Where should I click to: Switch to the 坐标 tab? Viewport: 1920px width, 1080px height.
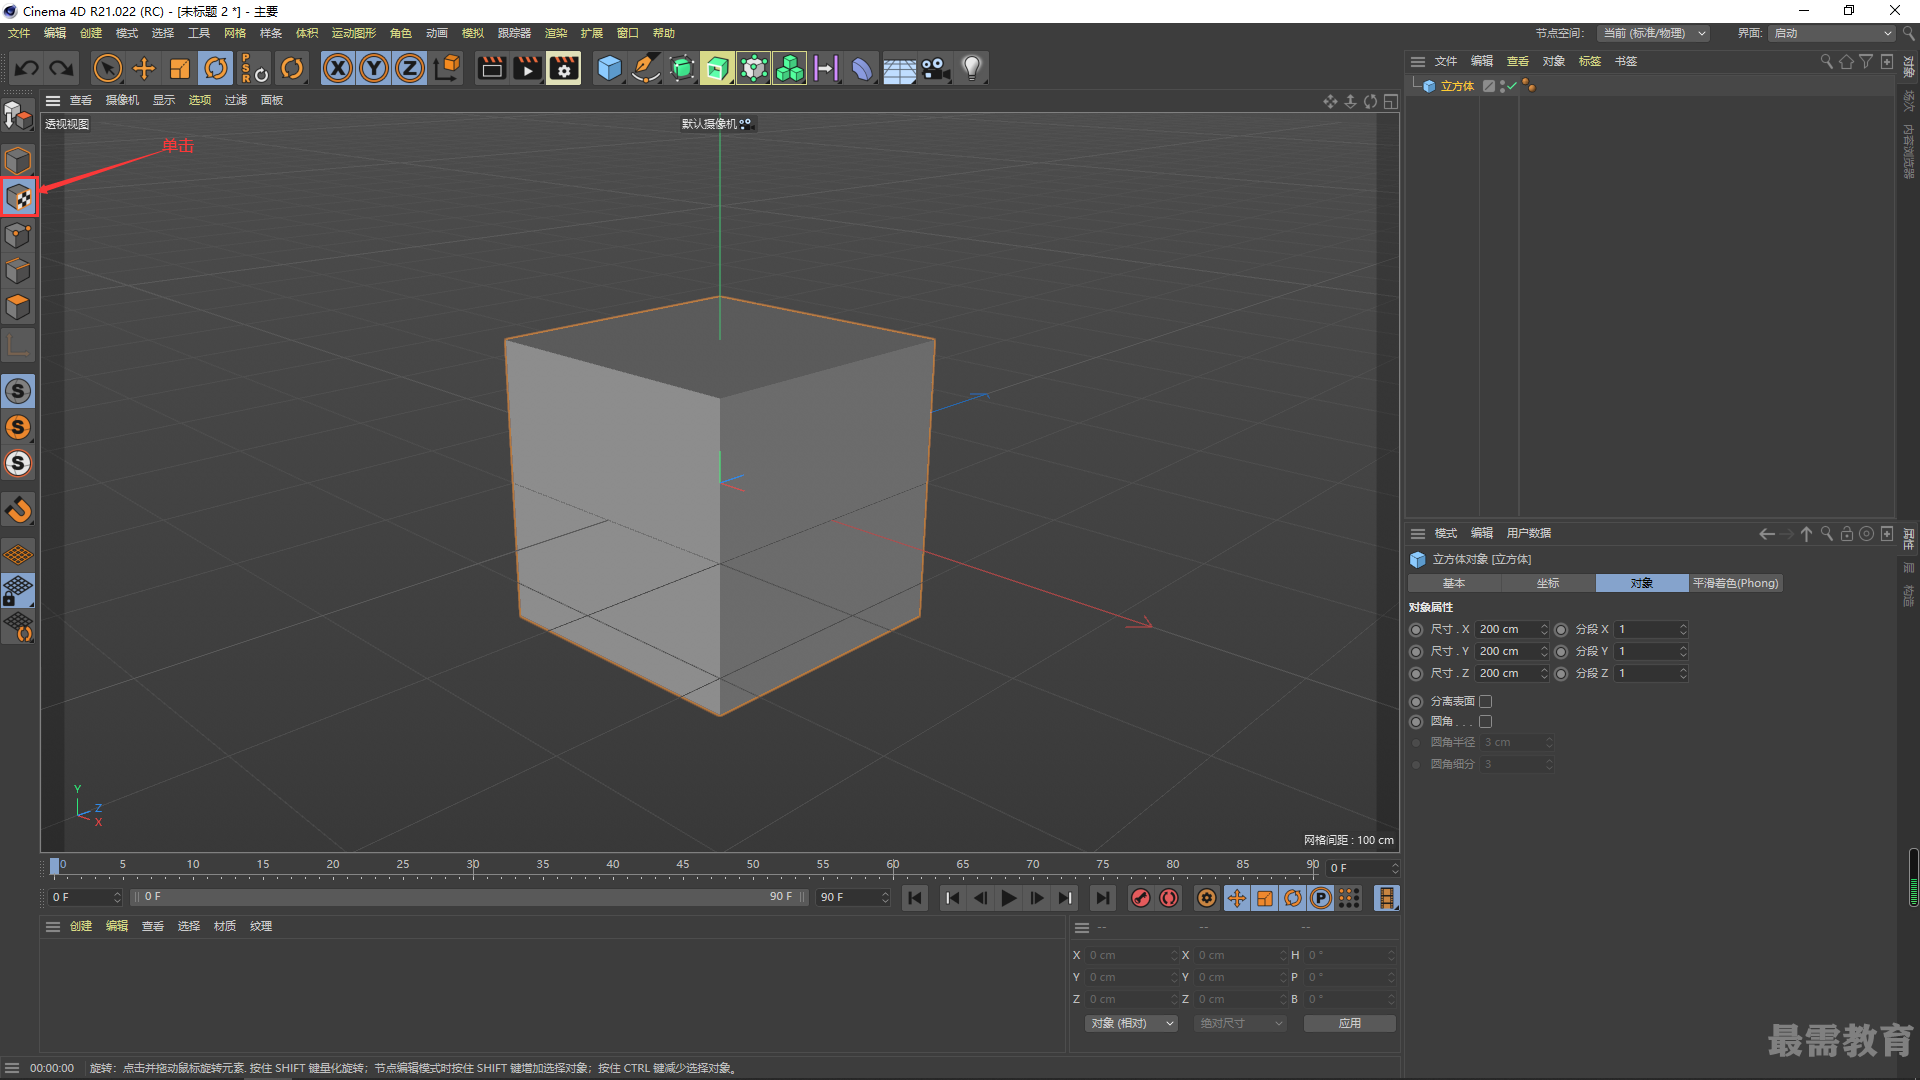[1548, 583]
